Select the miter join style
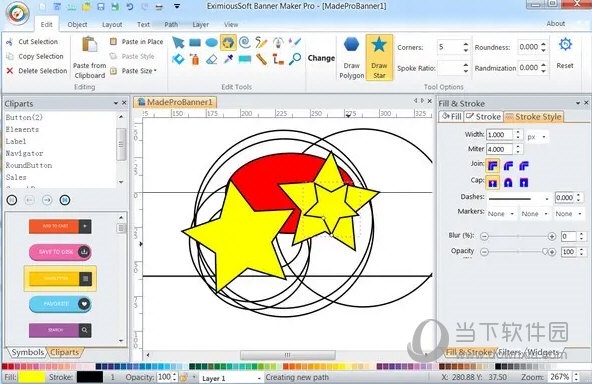Image resolution: width=592 pixels, height=384 pixels. point(492,165)
